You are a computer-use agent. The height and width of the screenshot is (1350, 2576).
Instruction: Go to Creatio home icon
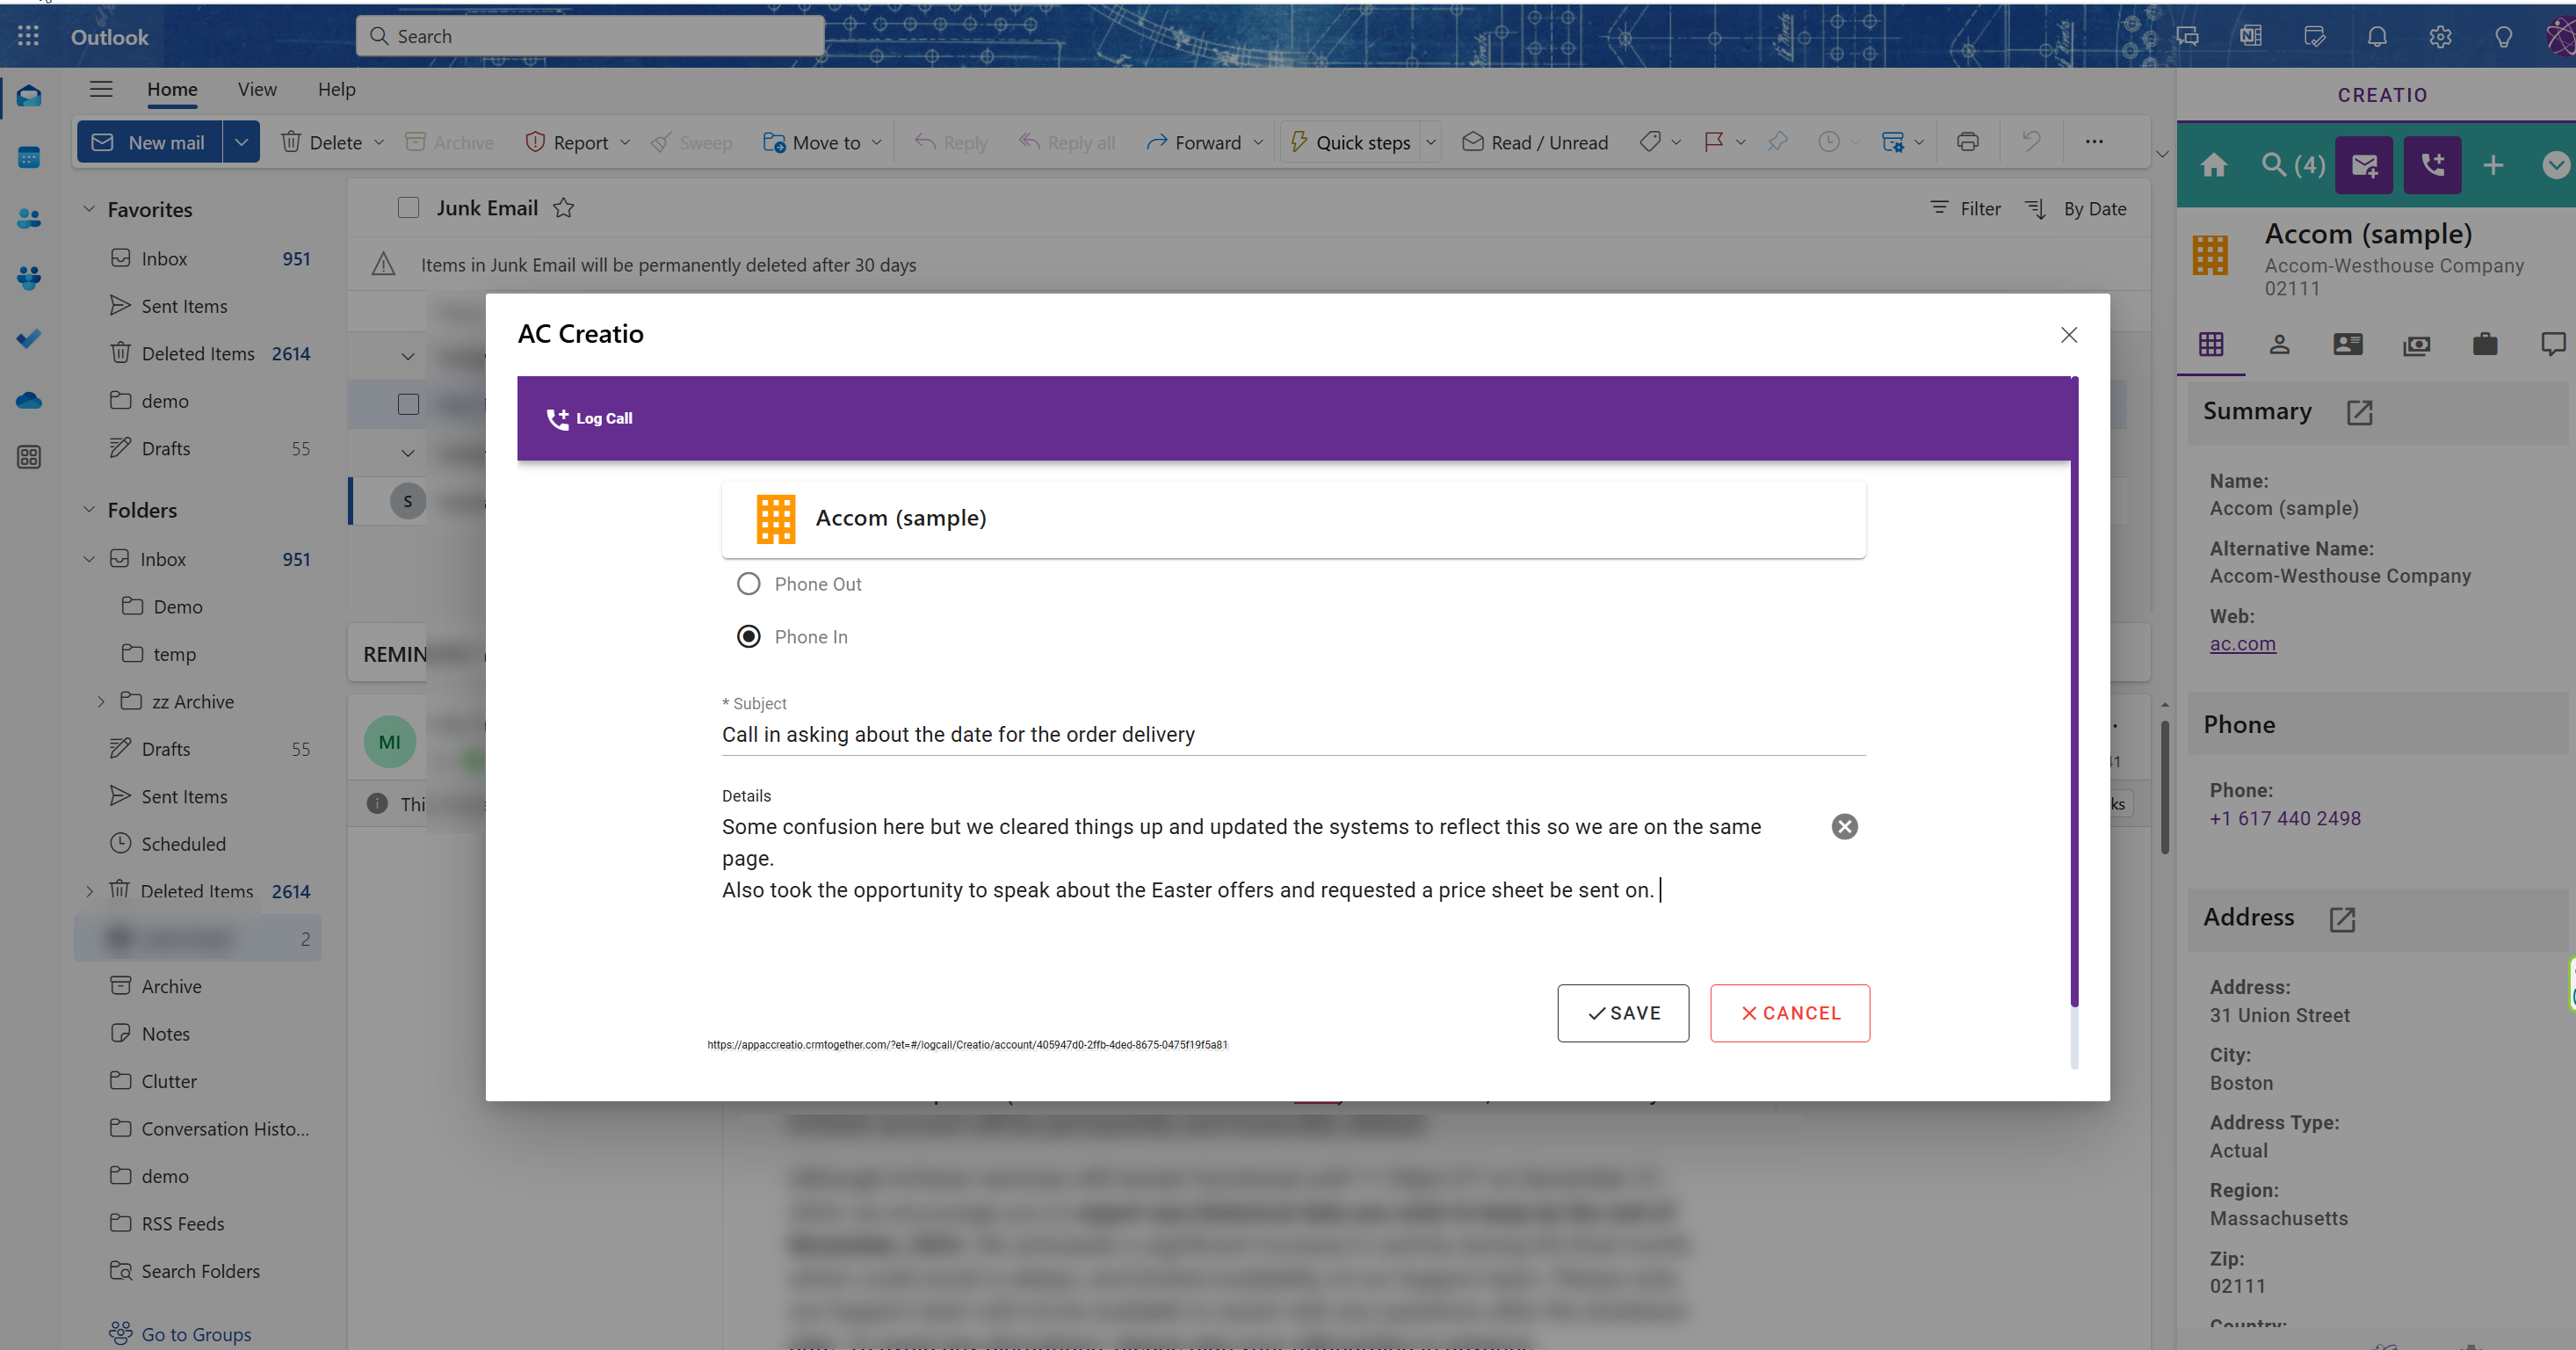2214,165
